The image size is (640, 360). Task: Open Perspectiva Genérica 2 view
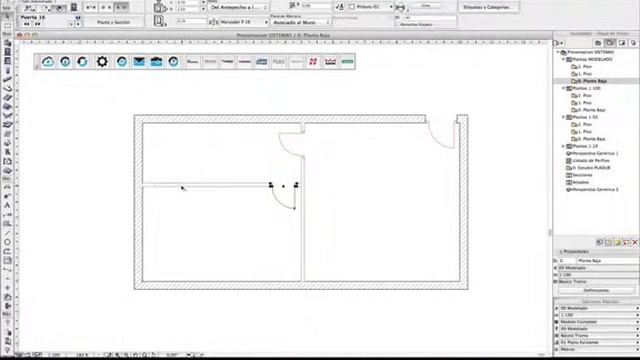[595, 190]
